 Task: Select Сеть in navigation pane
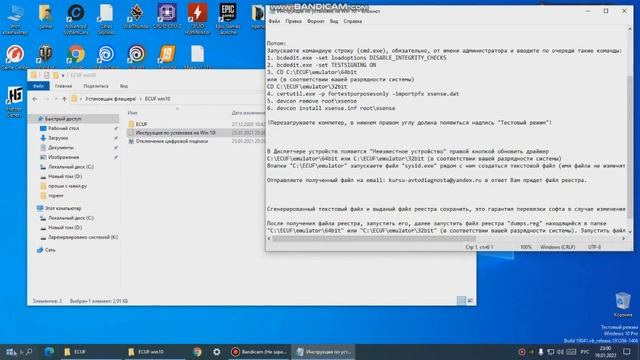pos(50,250)
